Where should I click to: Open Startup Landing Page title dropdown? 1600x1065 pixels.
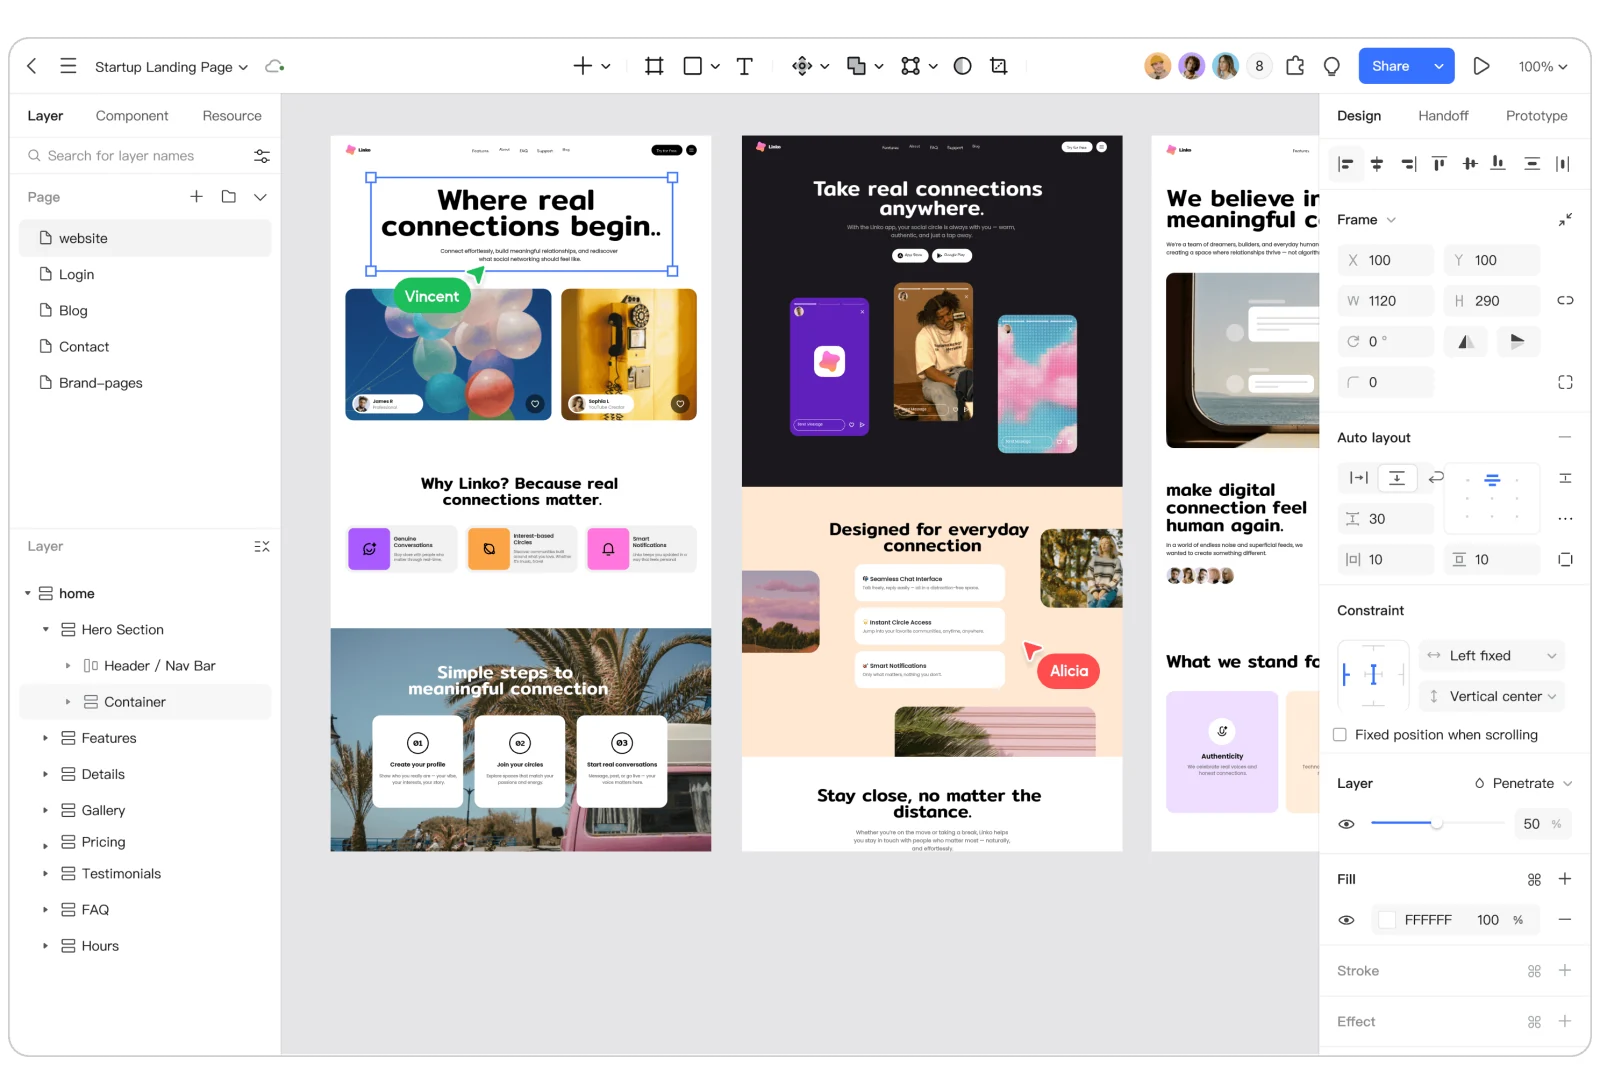[x=243, y=68]
